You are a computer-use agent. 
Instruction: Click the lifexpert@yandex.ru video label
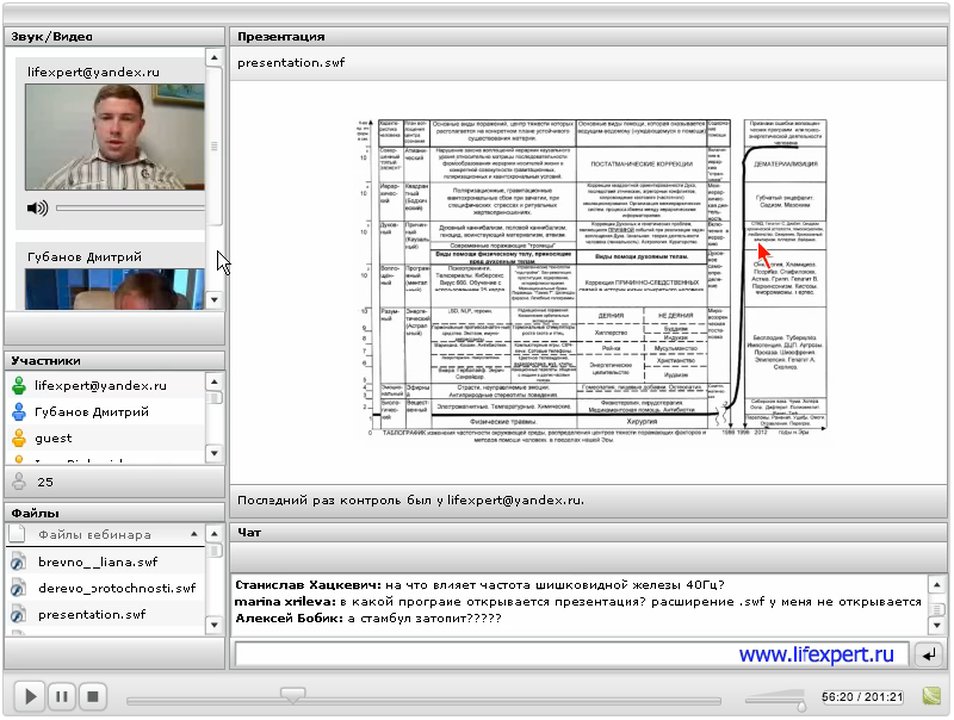click(93, 72)
